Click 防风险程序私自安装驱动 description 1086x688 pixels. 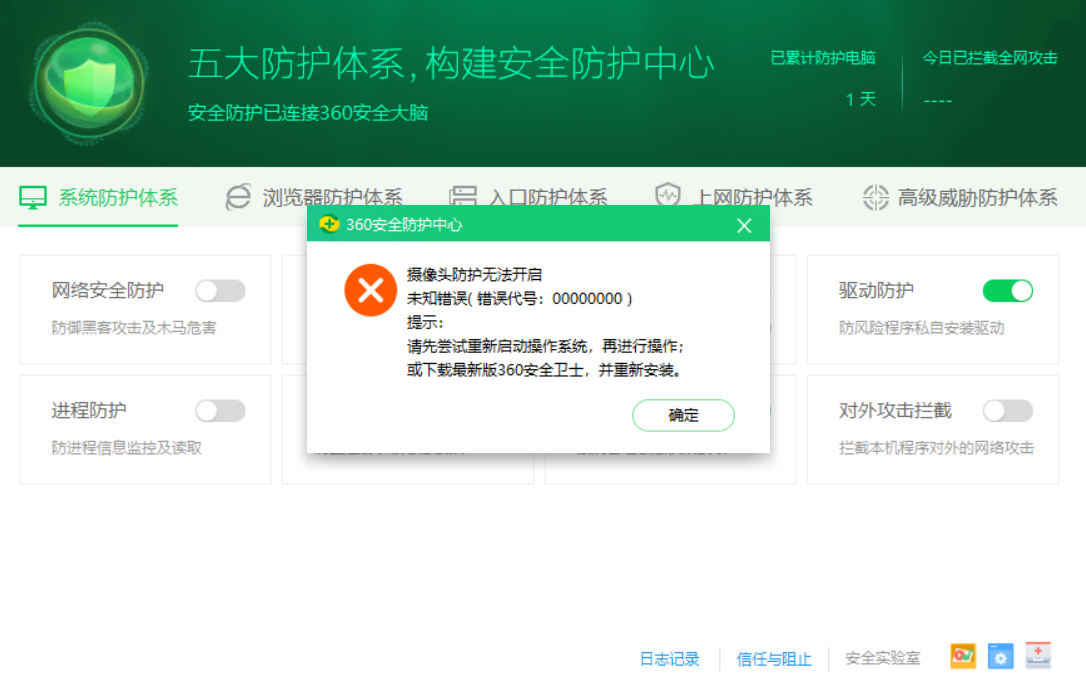[921, 328]
